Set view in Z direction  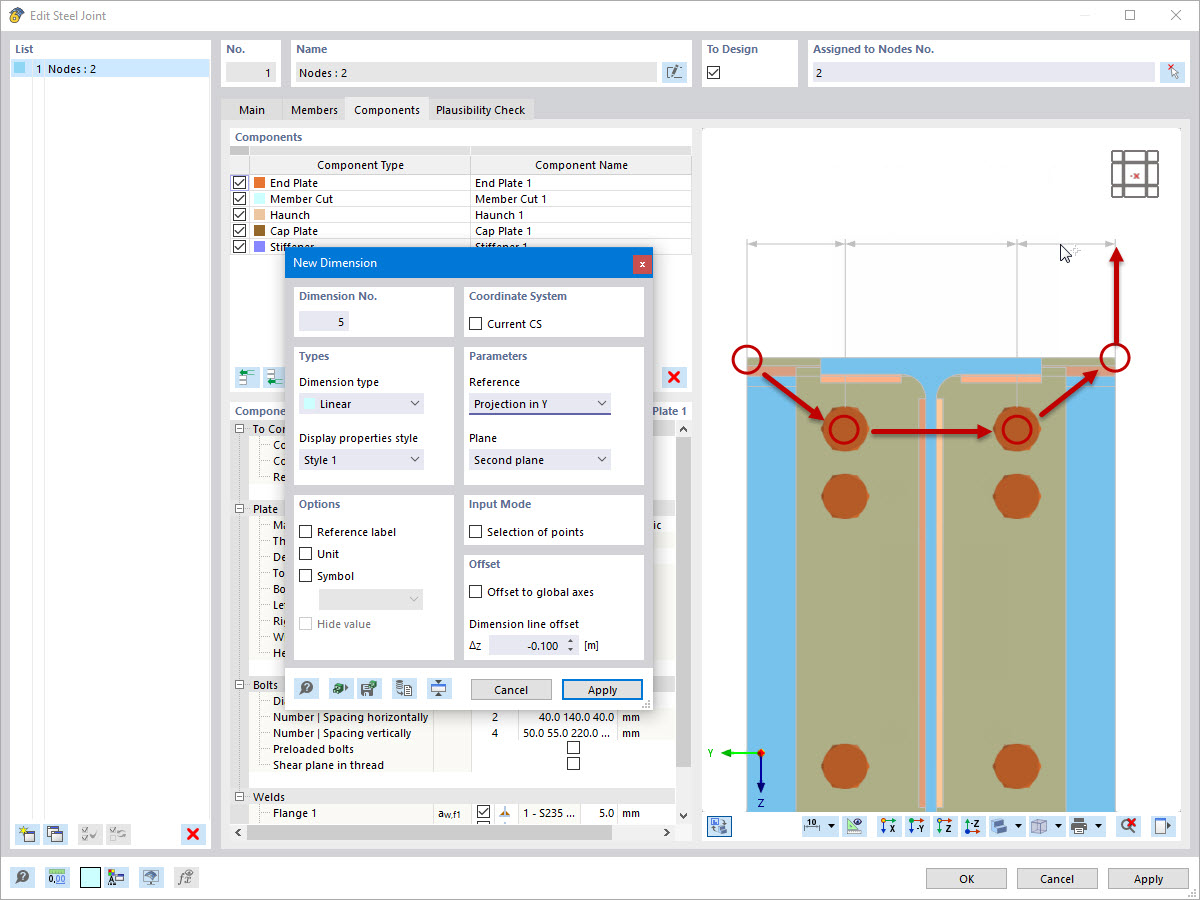[x=944, y=826]
